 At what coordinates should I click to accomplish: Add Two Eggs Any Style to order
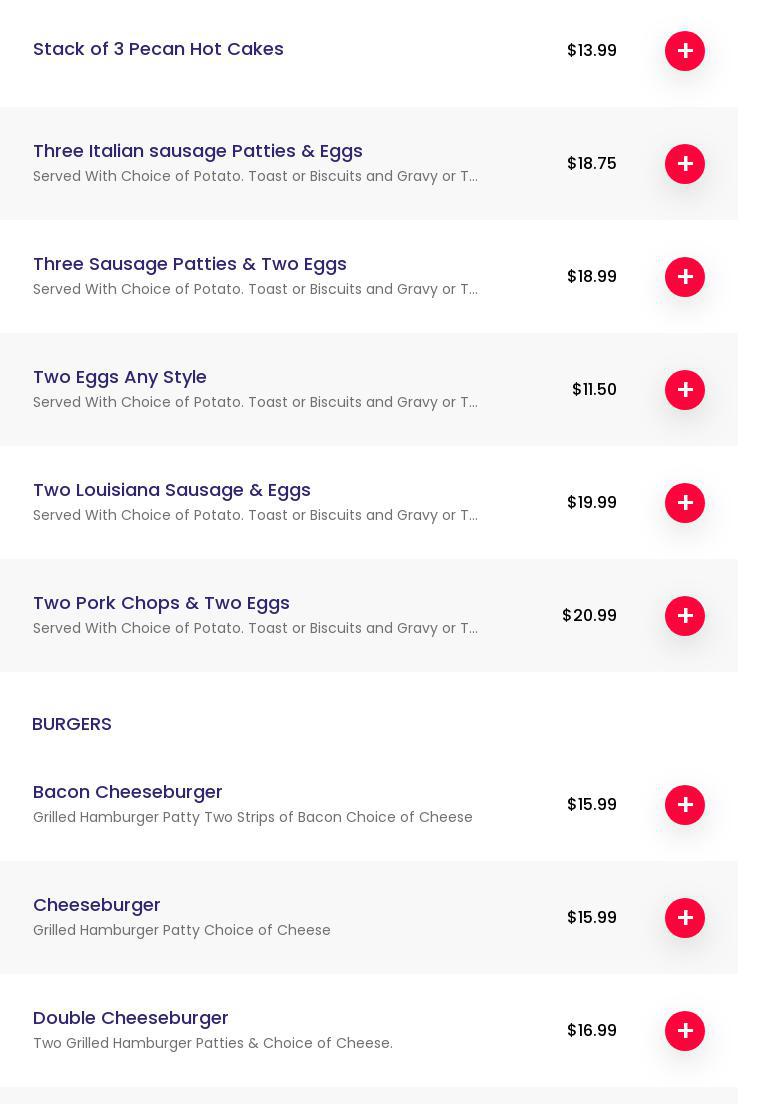pos(685,390)
